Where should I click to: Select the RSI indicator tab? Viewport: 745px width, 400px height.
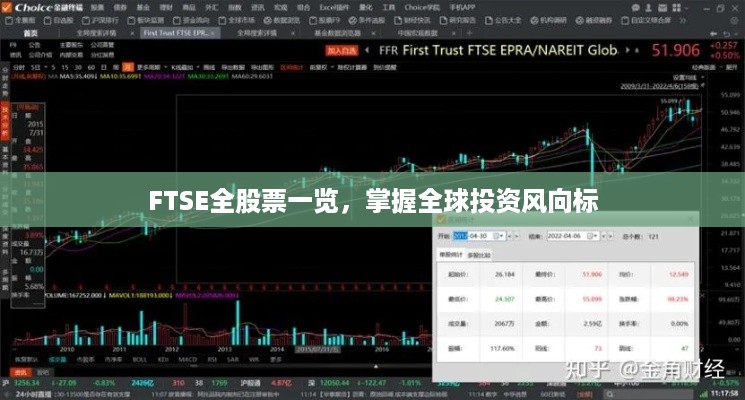(x=212, y=360)
